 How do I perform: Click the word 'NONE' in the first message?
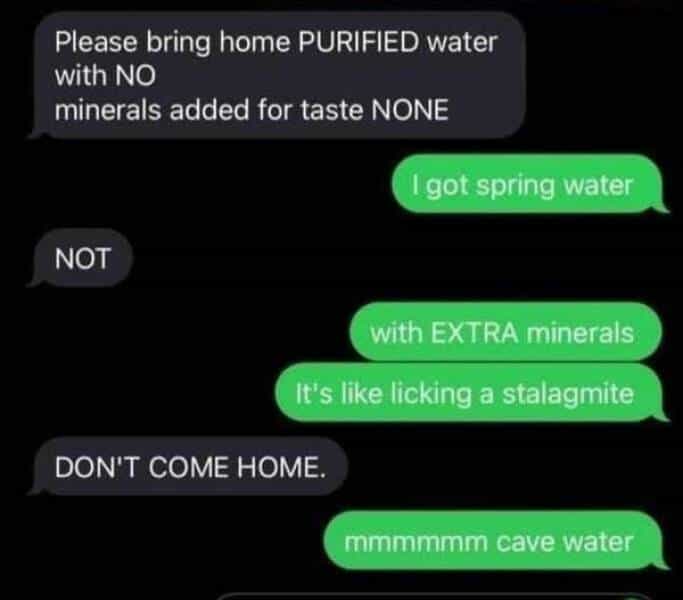[409, 109]
